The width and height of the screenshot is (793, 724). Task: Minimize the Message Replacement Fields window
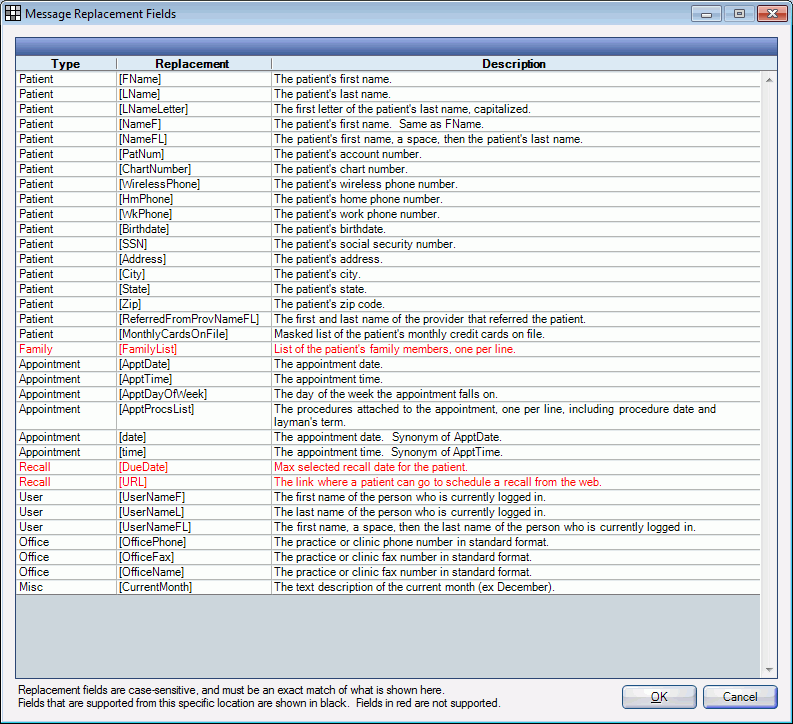pos(707,14)
